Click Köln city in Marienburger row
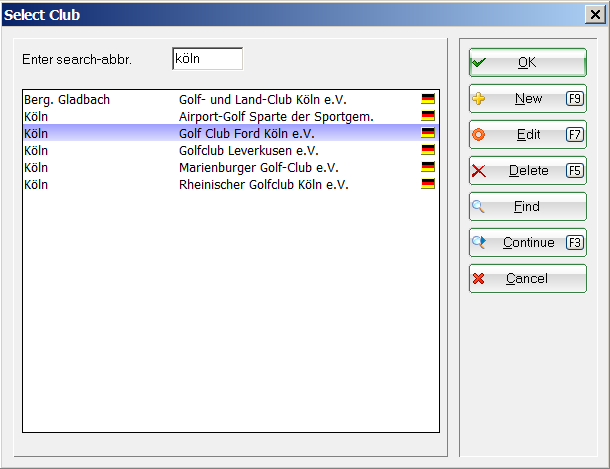The height and width of the screenshot is (469, 610). (x=36, y=168)
